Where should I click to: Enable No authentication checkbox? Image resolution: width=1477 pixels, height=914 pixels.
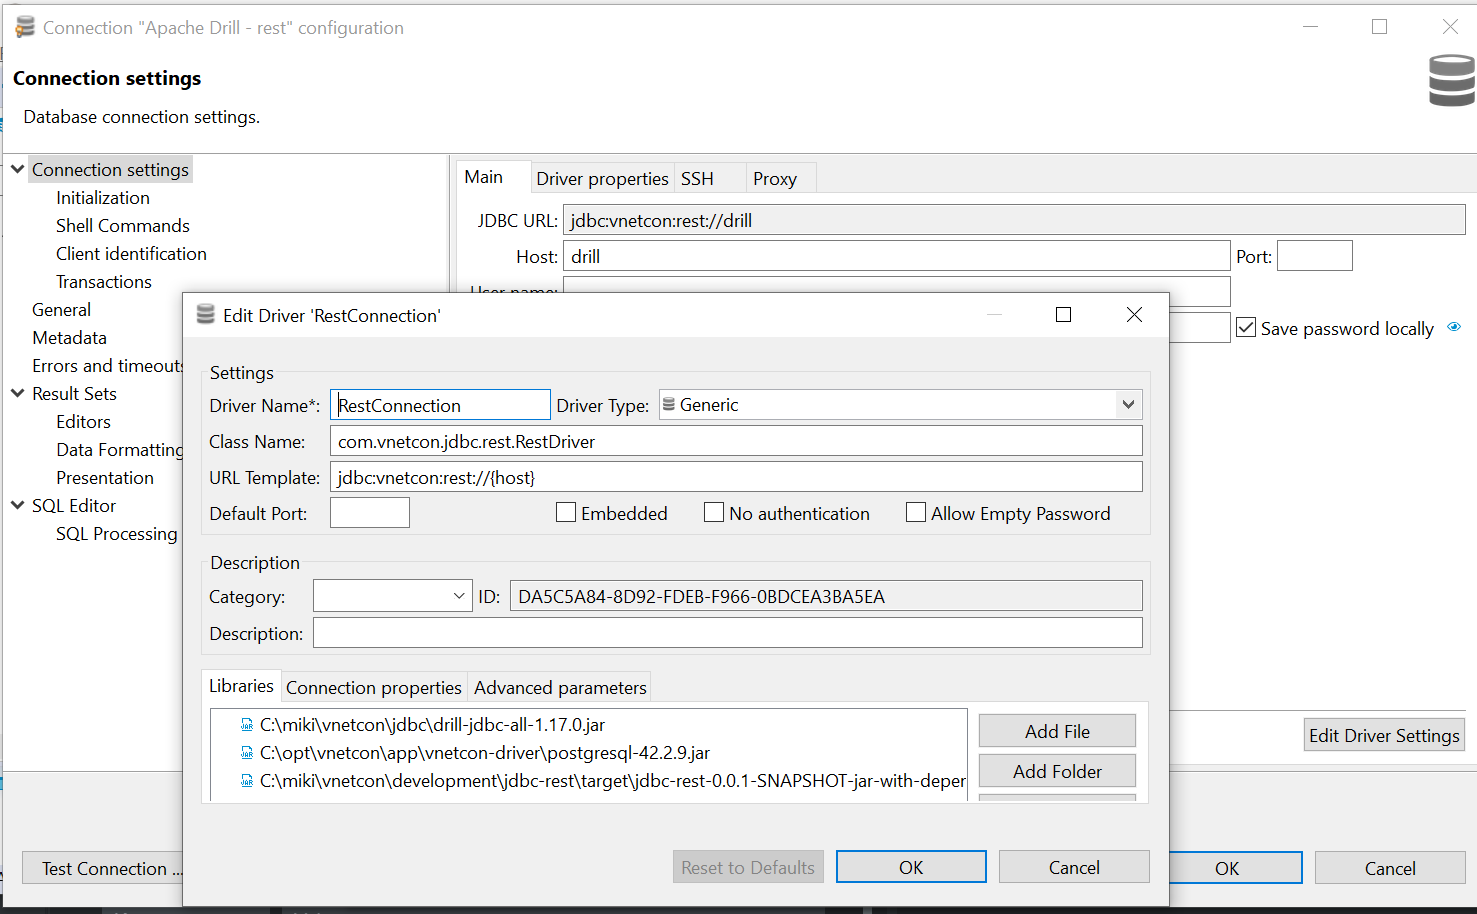714,513
